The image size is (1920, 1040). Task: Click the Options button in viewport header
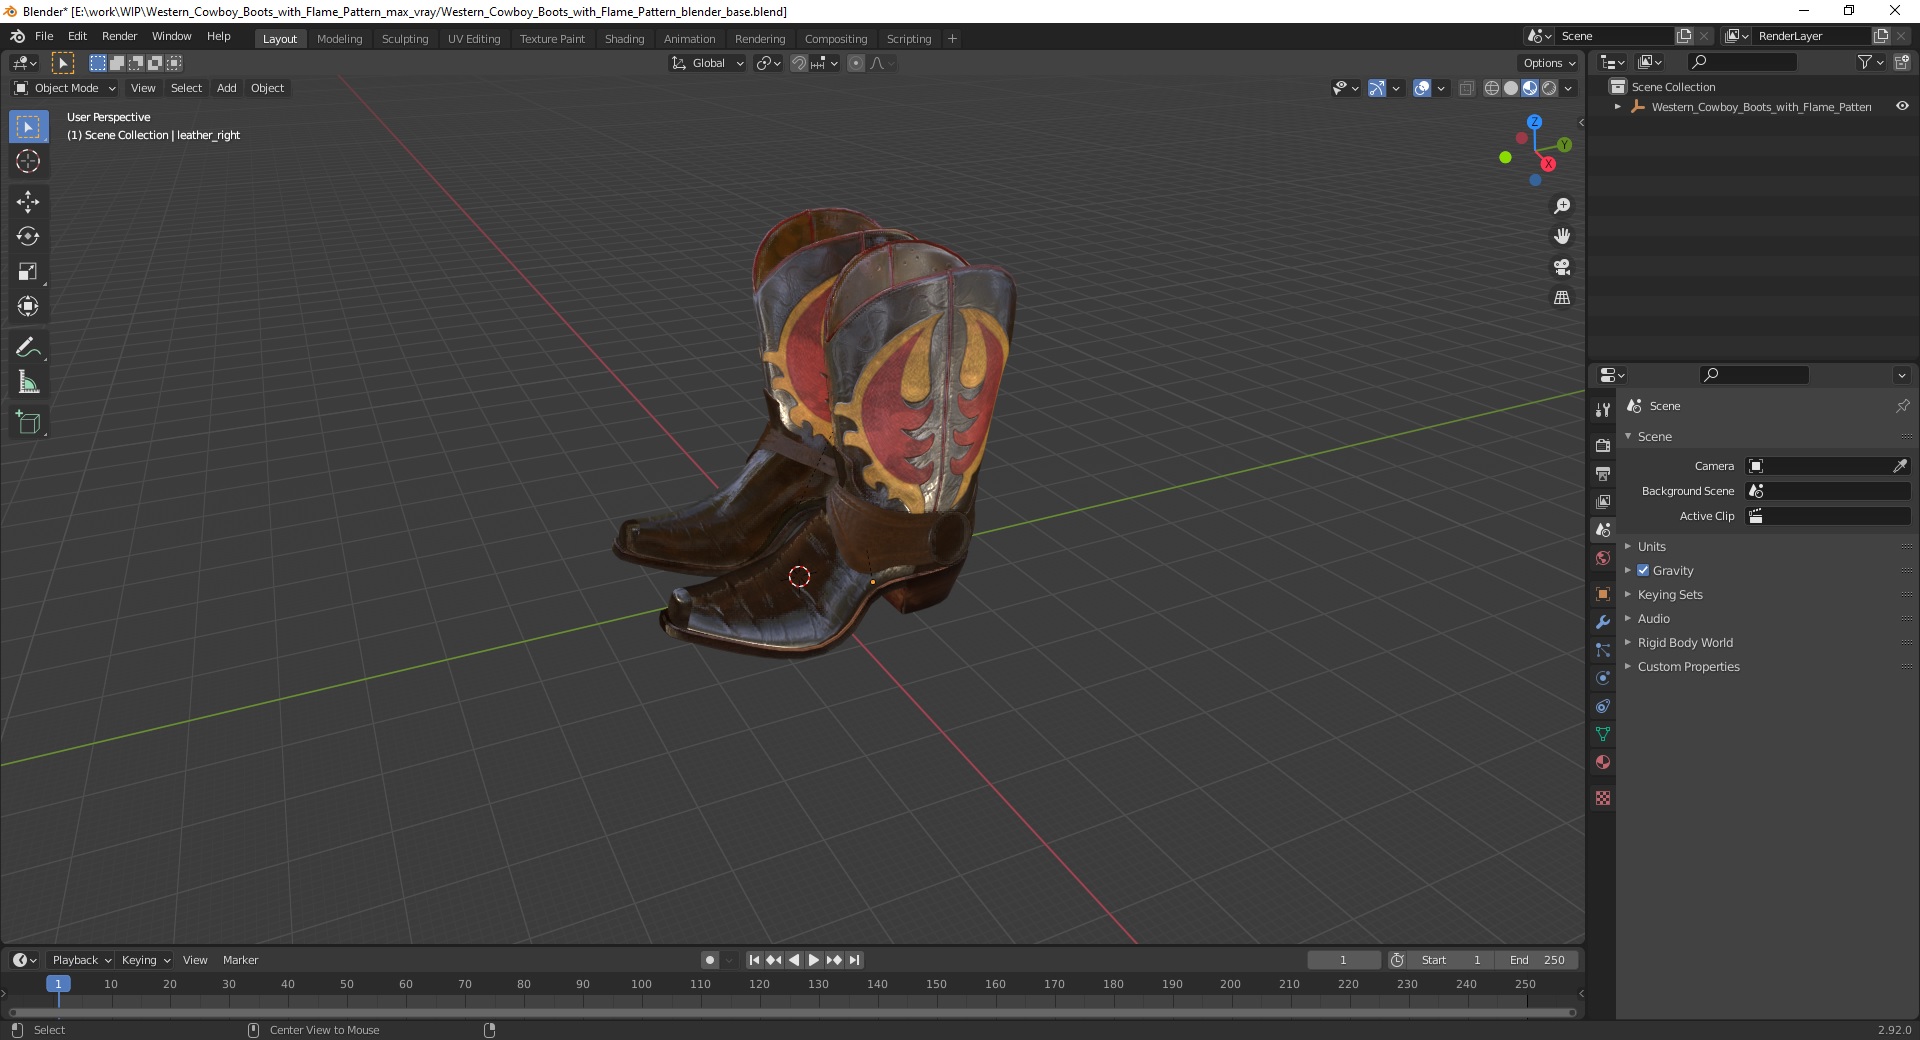click(x=1548, y=63)
